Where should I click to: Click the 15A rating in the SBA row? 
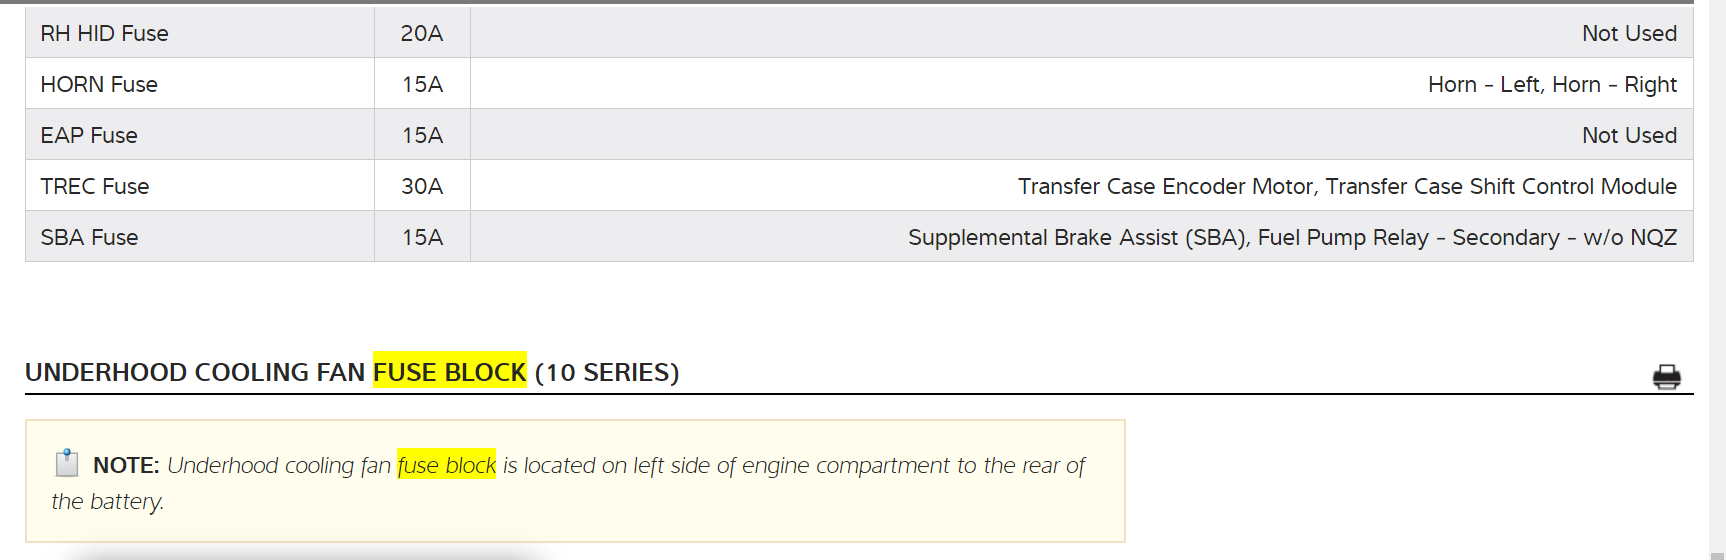[422, 237]
